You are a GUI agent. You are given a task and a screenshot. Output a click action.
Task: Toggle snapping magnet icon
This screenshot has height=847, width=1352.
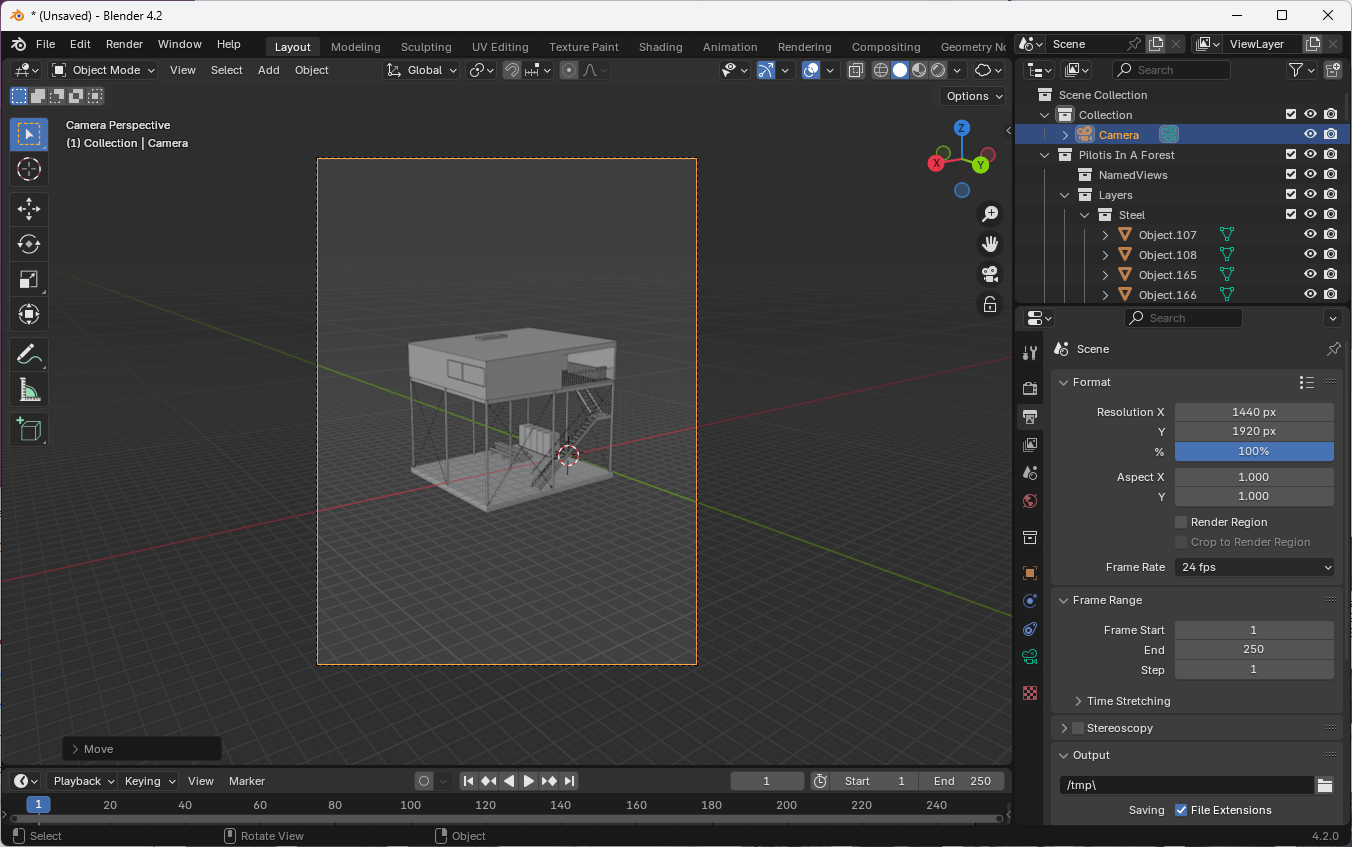(x=511, y=70)
